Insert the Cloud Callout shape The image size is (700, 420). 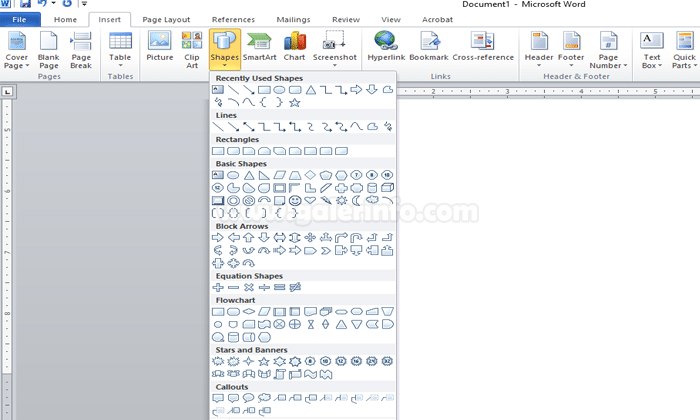(264, 398)
